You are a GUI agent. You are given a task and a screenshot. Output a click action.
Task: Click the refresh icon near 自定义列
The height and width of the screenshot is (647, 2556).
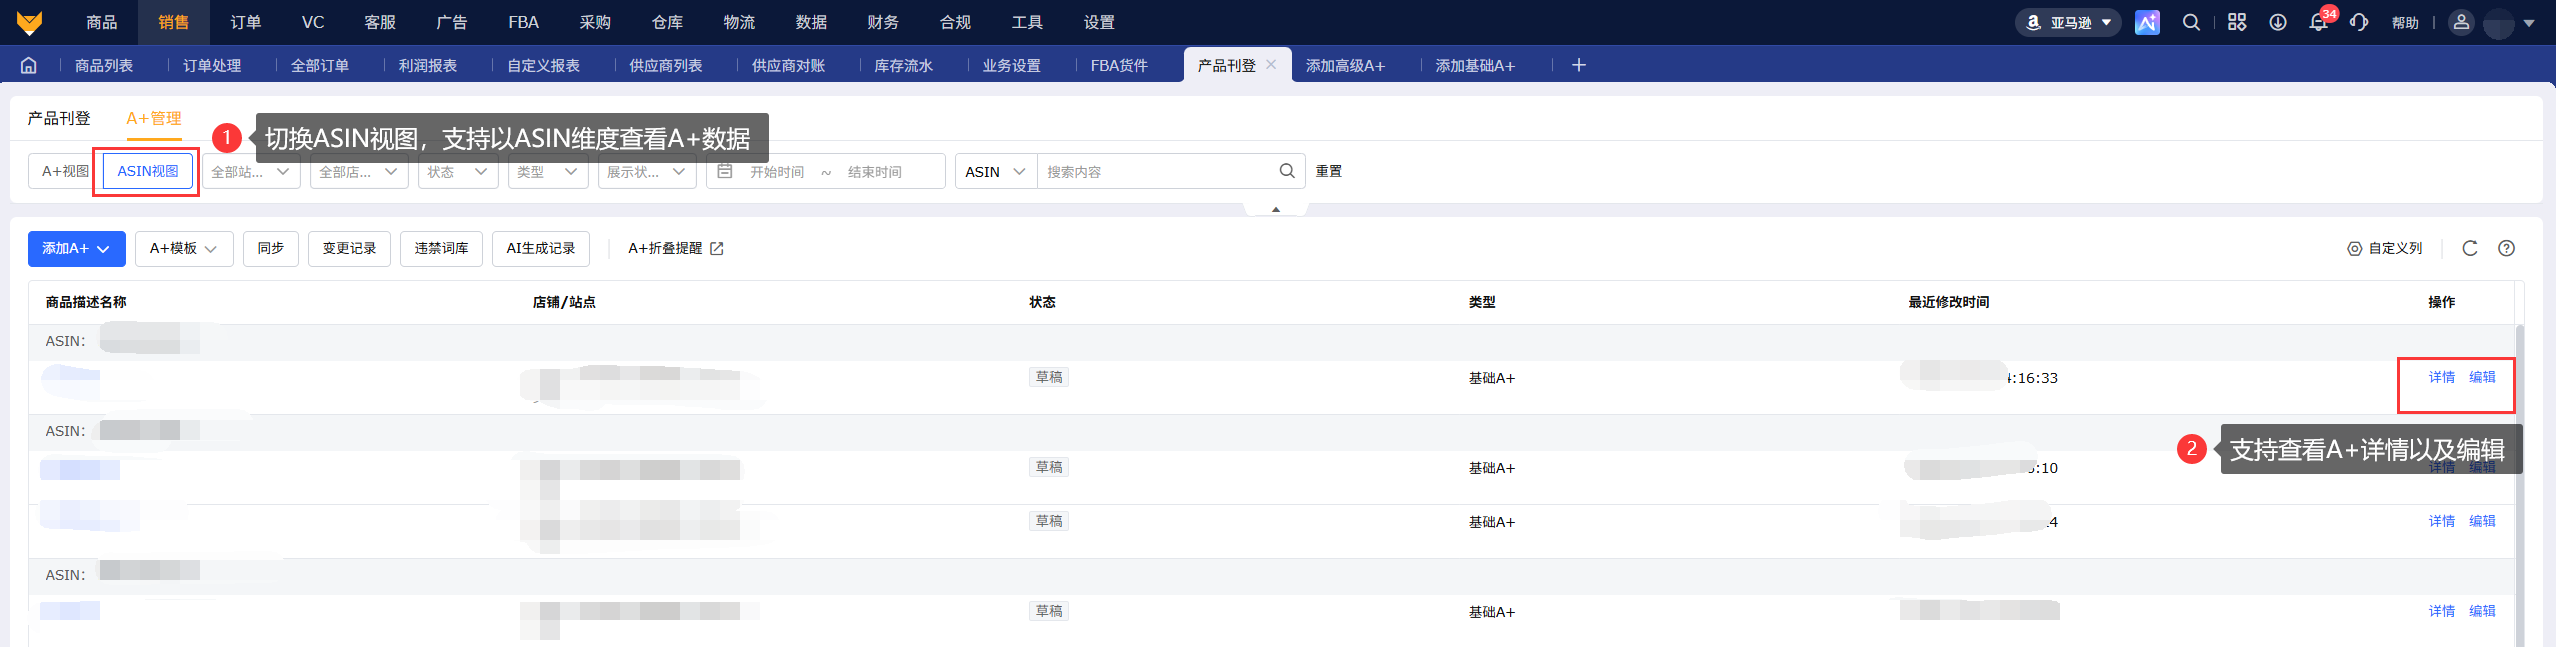pos(2470,248)
